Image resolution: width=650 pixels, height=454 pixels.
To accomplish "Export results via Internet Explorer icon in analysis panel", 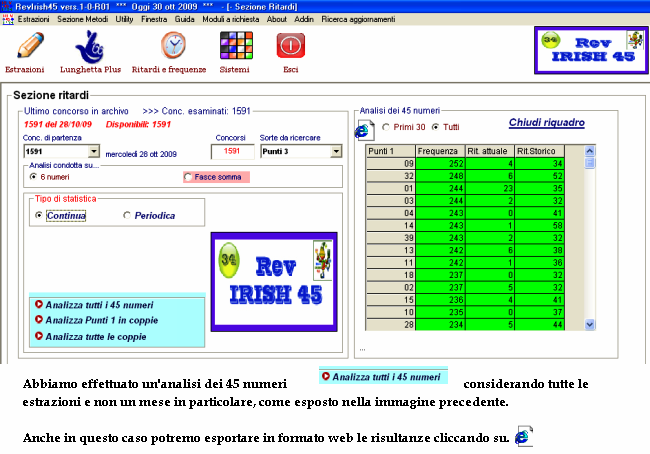I will click(365, 130).
